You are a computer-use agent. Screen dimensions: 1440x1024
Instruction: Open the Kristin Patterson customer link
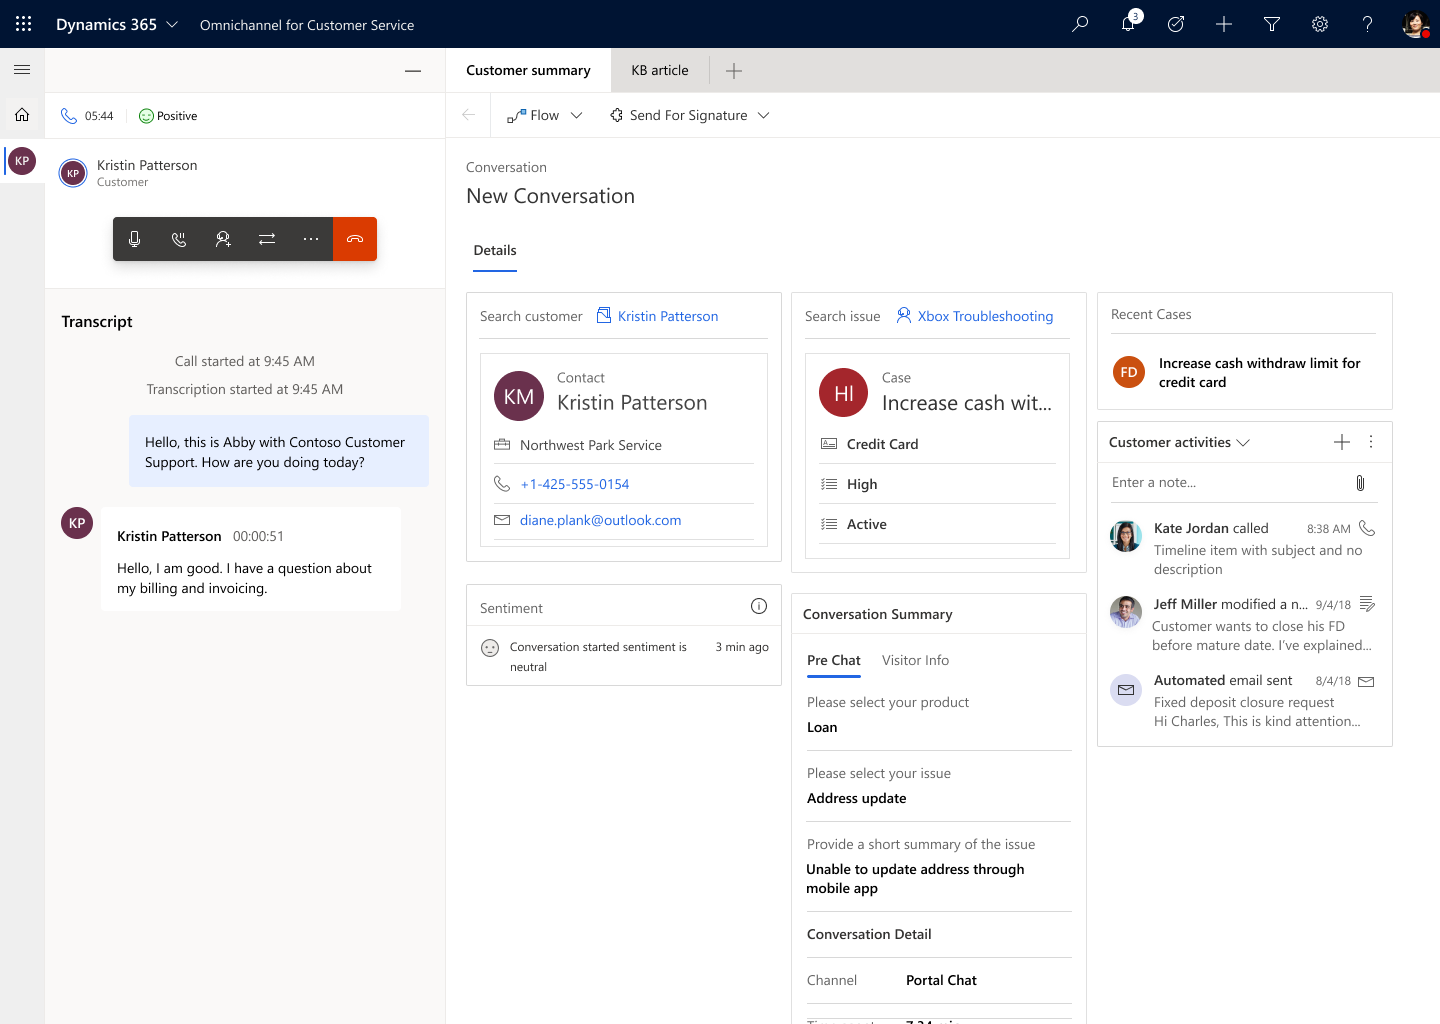(x=668, y=316)
